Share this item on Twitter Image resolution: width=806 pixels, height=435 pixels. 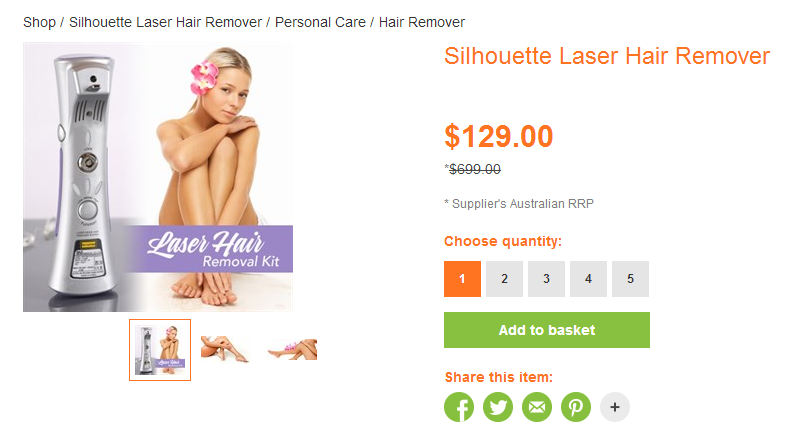(x=498, y=407)
